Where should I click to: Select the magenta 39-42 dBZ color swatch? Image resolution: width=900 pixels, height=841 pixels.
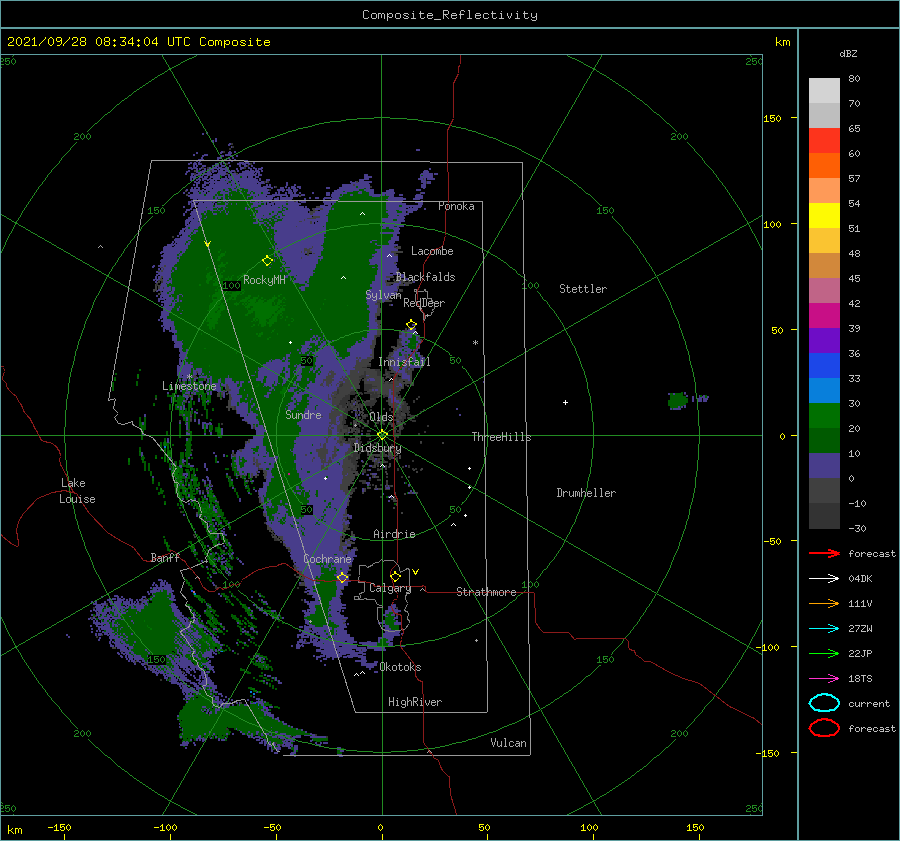coord(824,315)
